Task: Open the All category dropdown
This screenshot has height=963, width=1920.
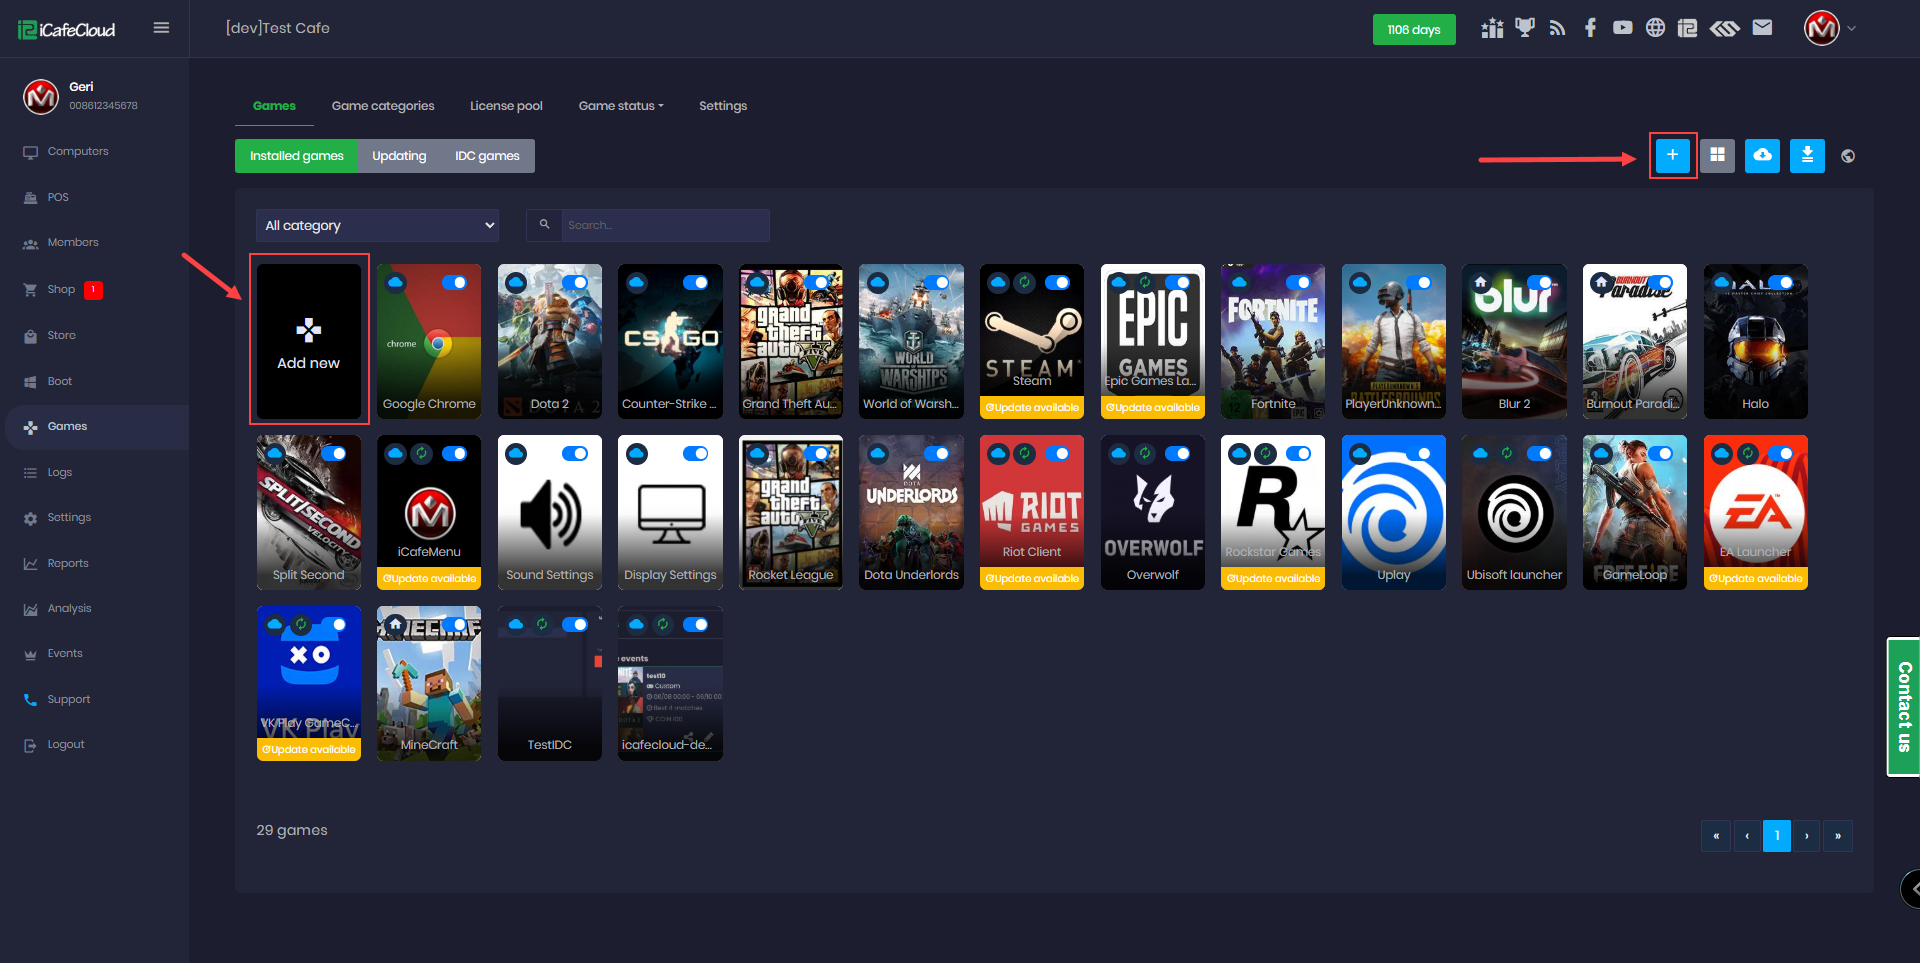Action: point(378,226)
